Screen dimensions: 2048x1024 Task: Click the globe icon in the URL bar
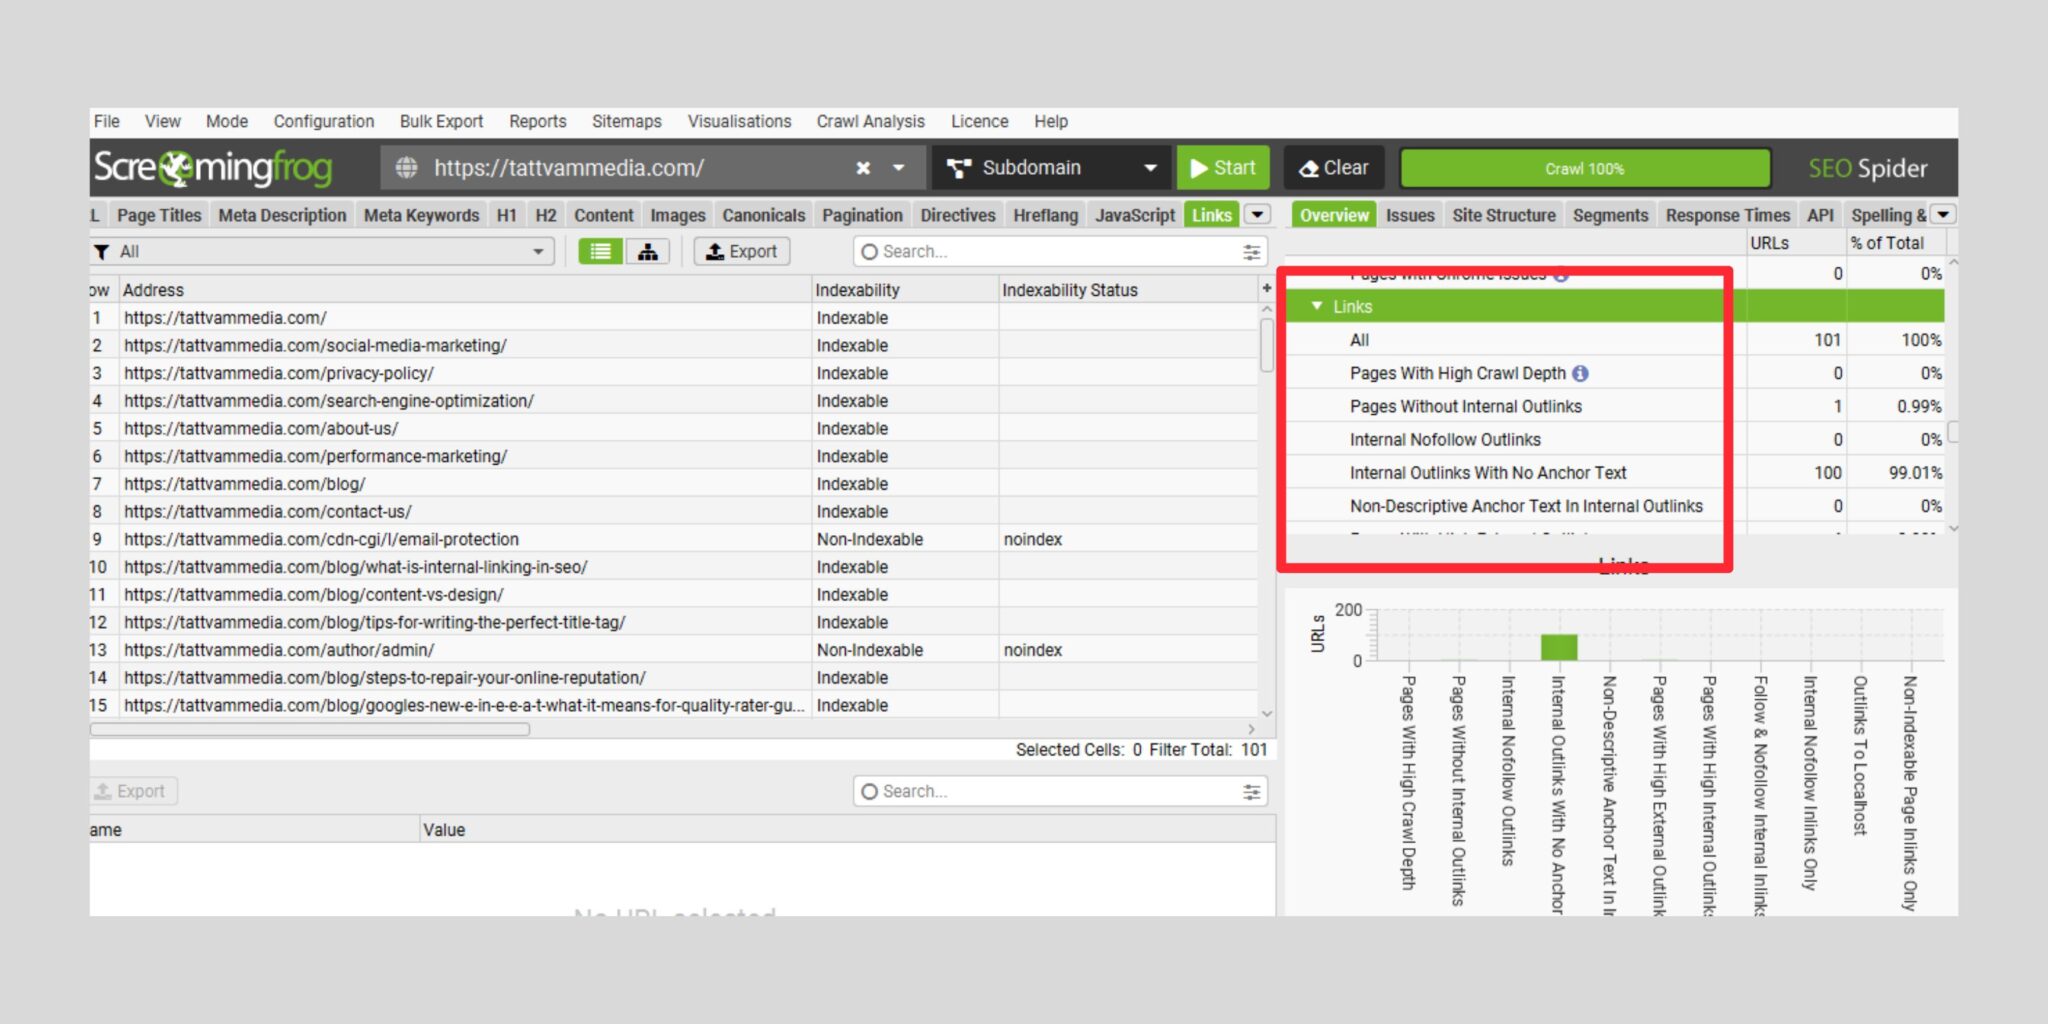click(x=407, y=167)
